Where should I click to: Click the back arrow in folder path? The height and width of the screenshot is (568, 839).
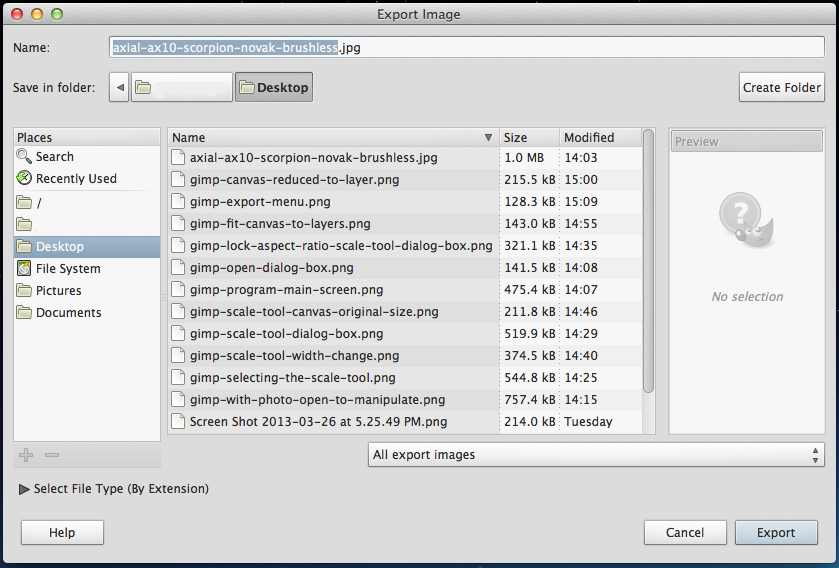coord(120,88)
